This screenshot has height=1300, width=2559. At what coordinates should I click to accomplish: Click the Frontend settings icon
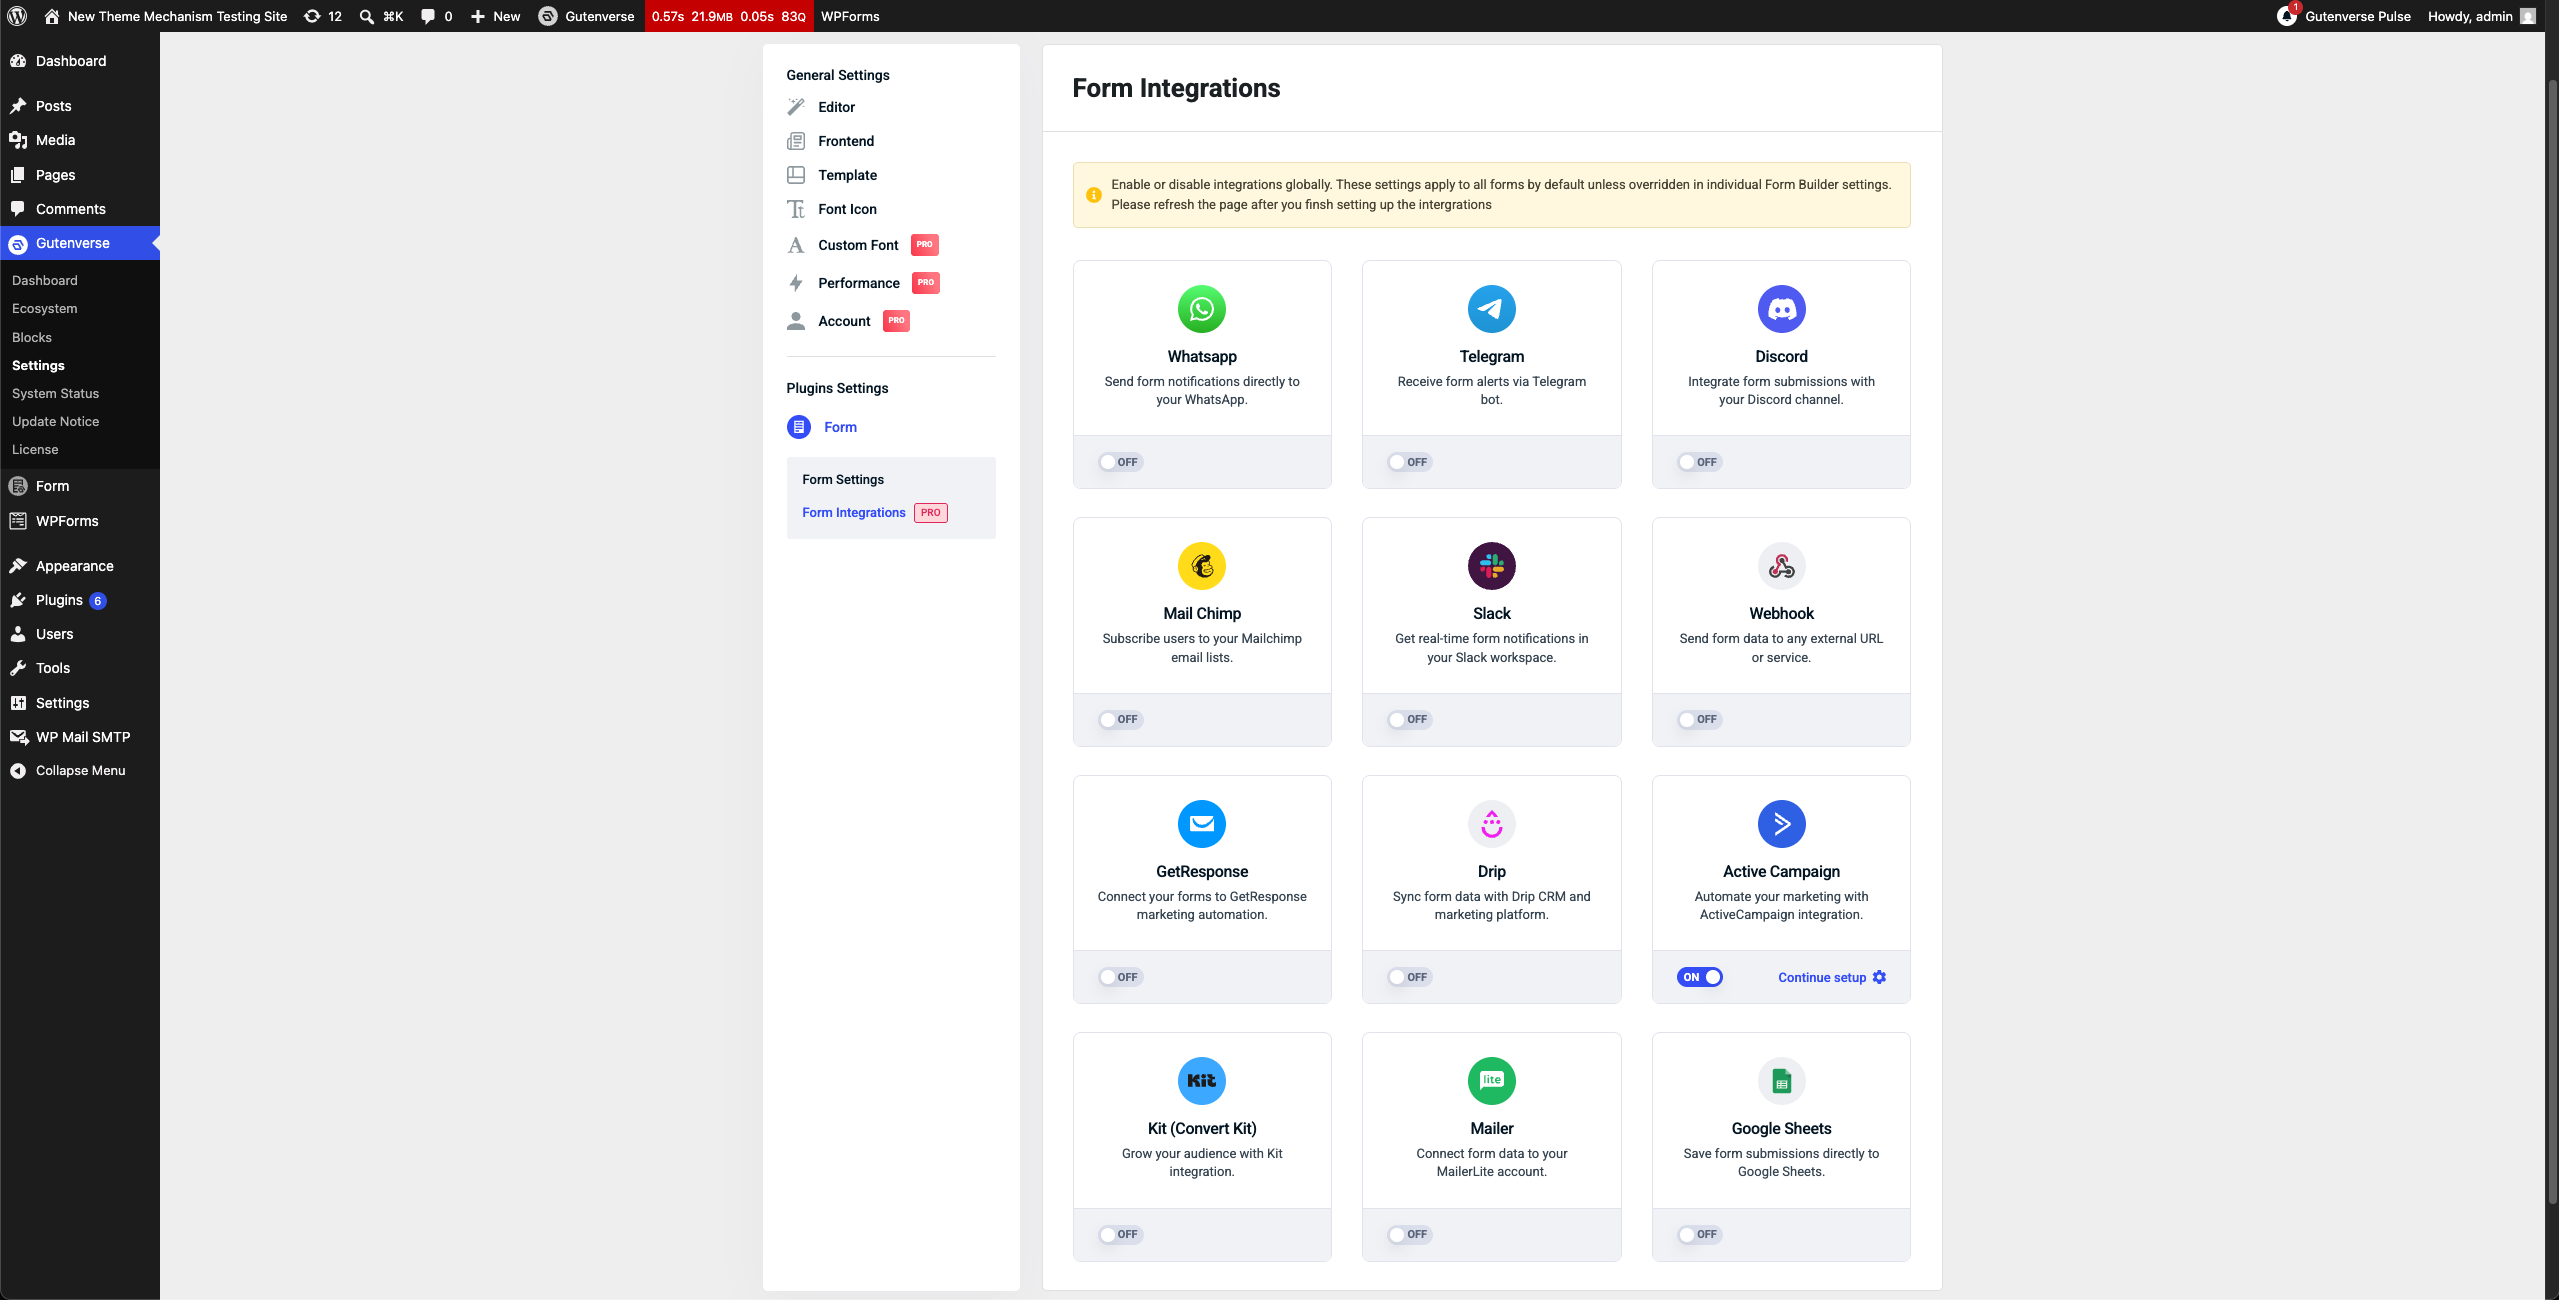click(796, 141)
